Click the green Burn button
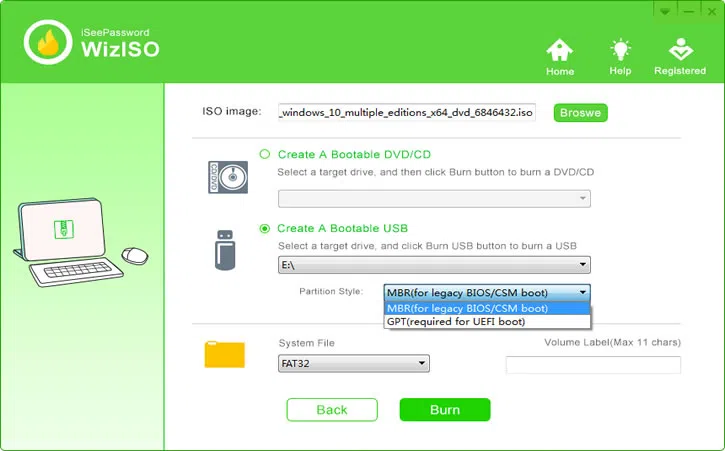This screenshot has height=451, width=725. [445, 410]
